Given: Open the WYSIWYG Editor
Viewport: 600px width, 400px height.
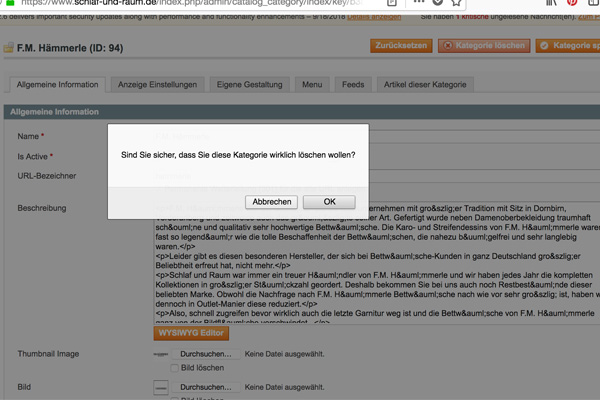Looking at the screenshot, I should [191, 333].
